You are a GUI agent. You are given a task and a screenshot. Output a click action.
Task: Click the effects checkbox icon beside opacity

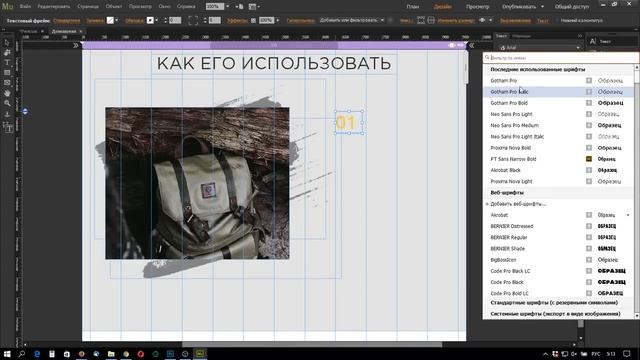(x=253, y=20)
